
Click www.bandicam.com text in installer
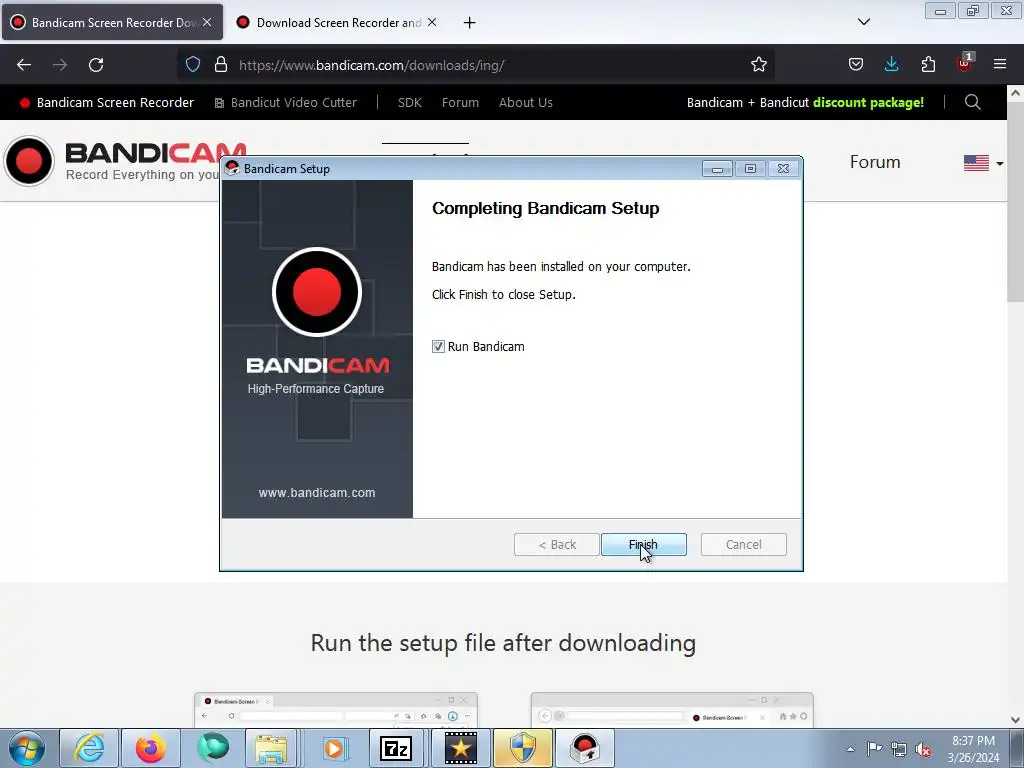(x=317, y=492)
